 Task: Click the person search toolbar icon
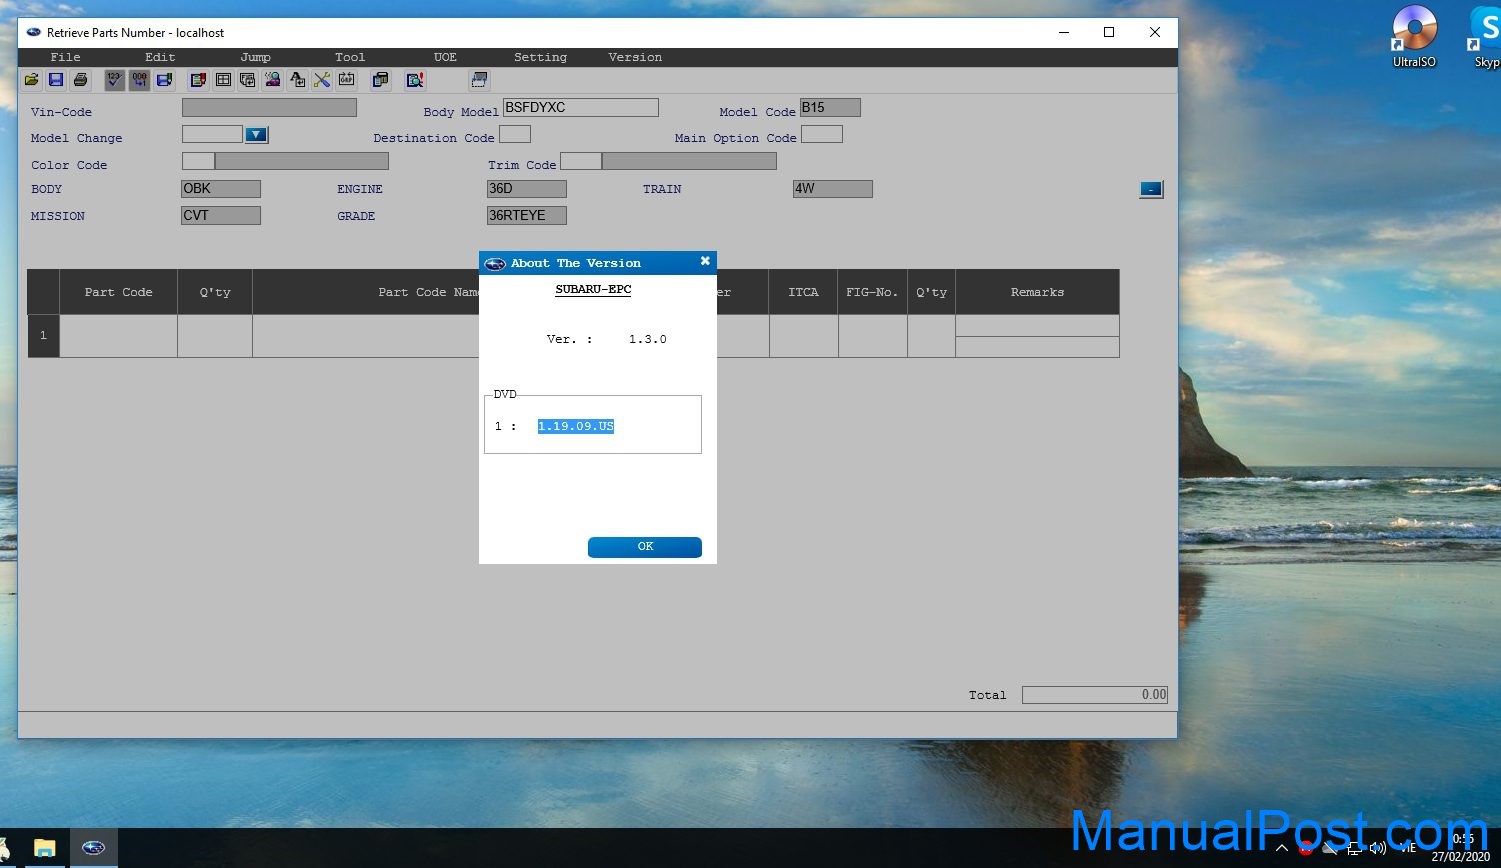click(x=272, y=80)
